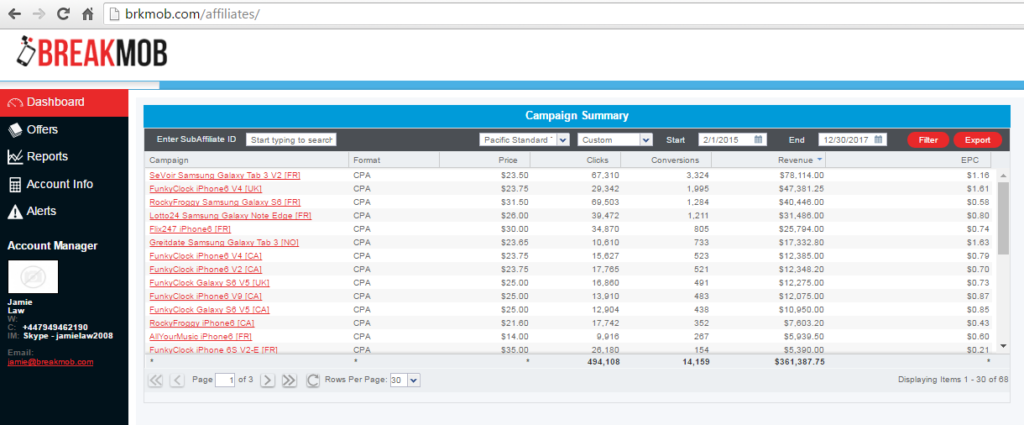Screen dimensions: 1024x425
Task: Open AllYourMusic iPhone6 [FR] campaign
Action: point(200,336)
